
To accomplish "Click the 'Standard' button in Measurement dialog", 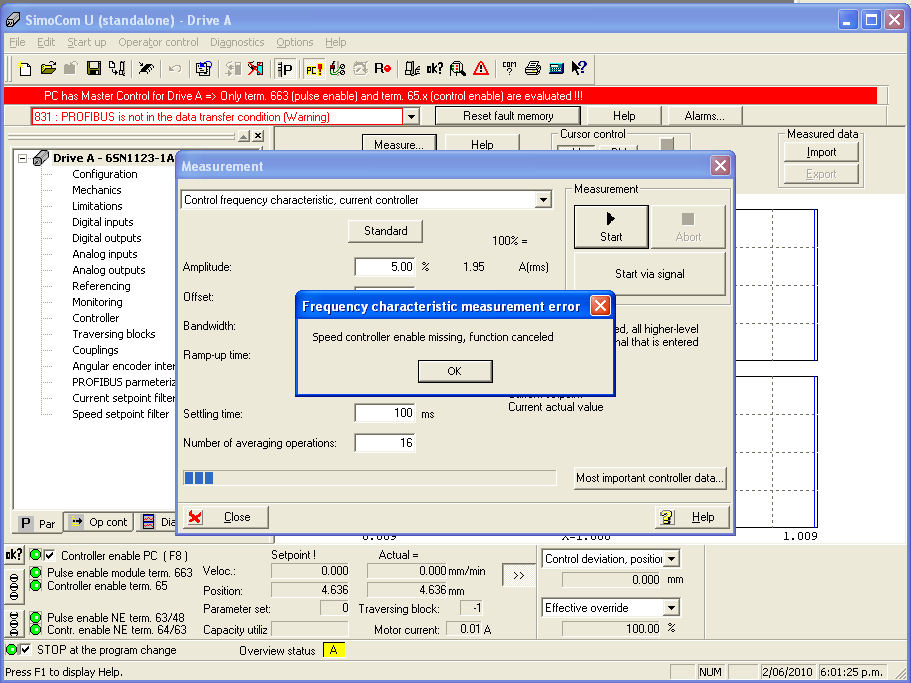I will click(385, 231).
